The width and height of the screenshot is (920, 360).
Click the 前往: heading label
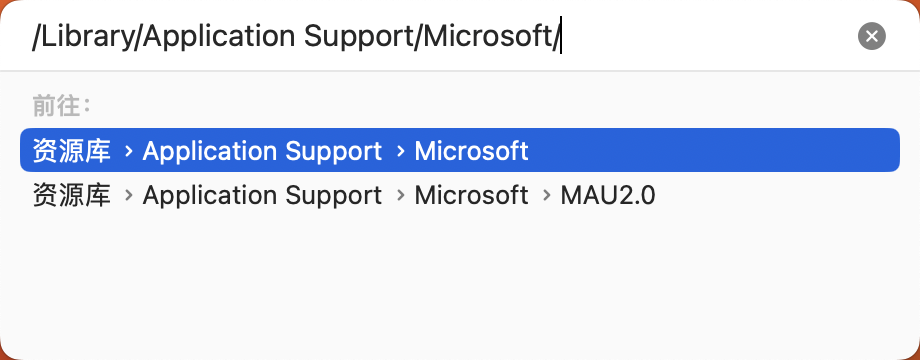tap(62, 106)
